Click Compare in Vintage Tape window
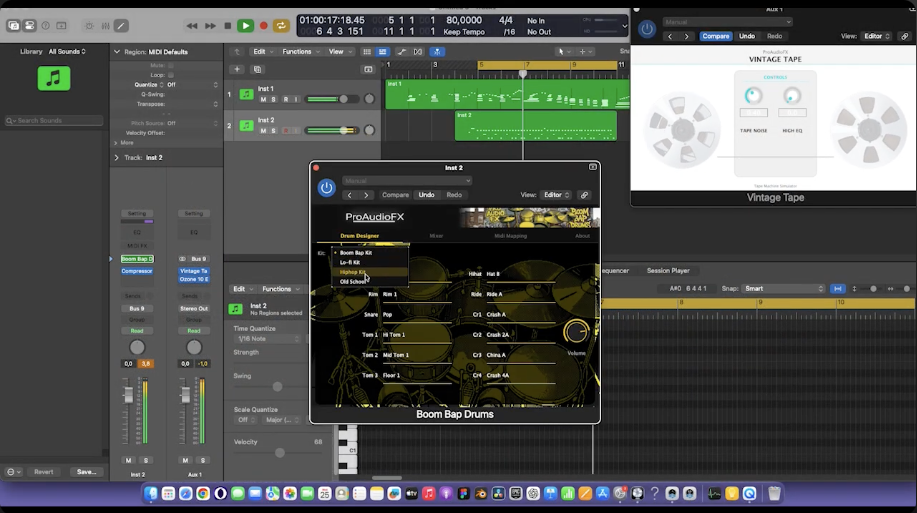 [716, 36]
